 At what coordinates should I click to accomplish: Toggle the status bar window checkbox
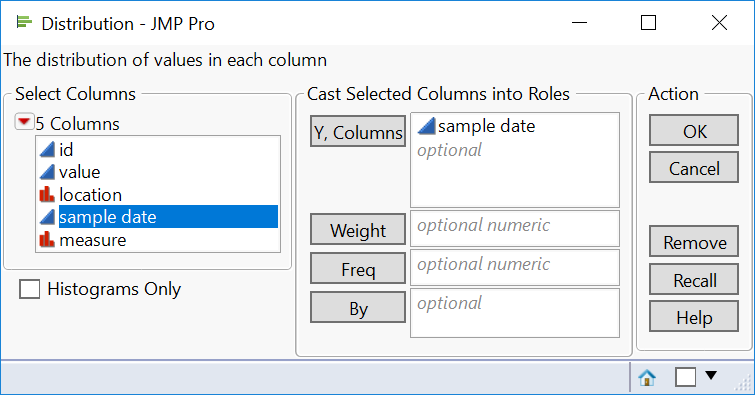click(685, 377)
